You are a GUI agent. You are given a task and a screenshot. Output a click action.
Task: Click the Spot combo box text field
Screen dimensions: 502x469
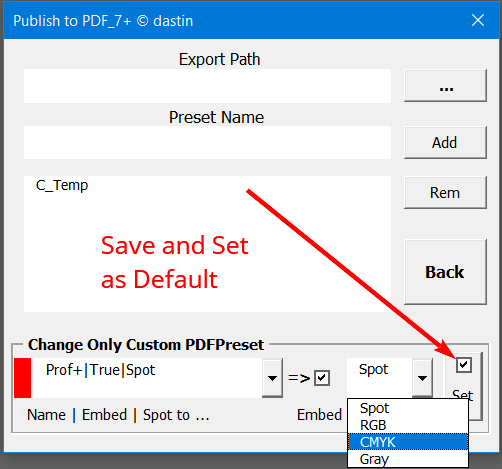[380, 378]
